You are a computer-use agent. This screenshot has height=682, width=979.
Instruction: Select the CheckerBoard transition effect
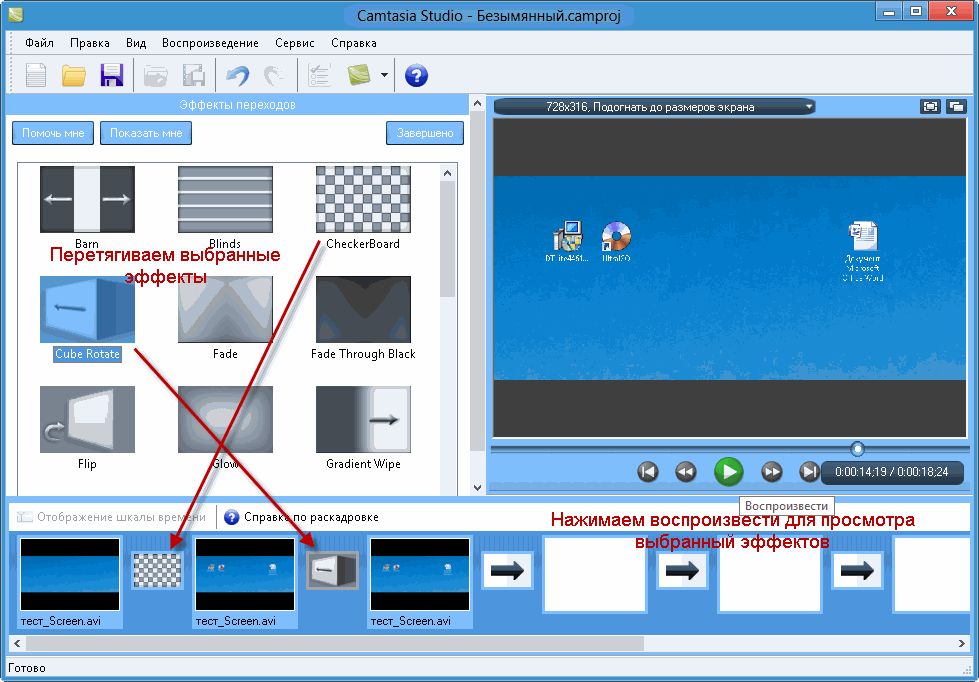pos(363,200)
